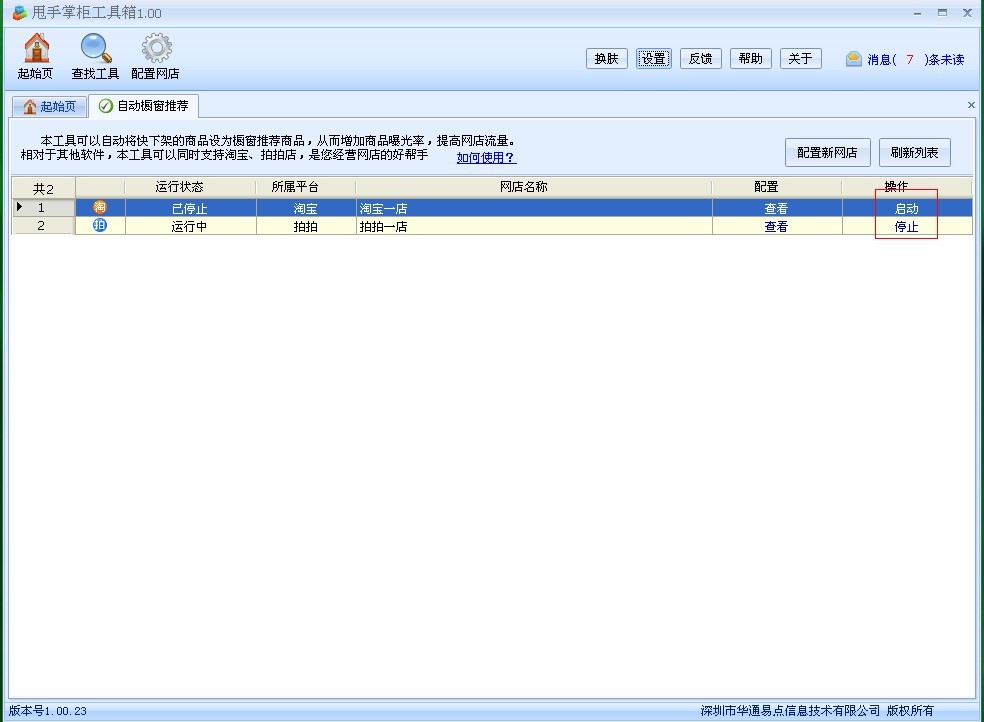
Task: Click 启动 to start 淘宝一店
Action: pos(906,208)
